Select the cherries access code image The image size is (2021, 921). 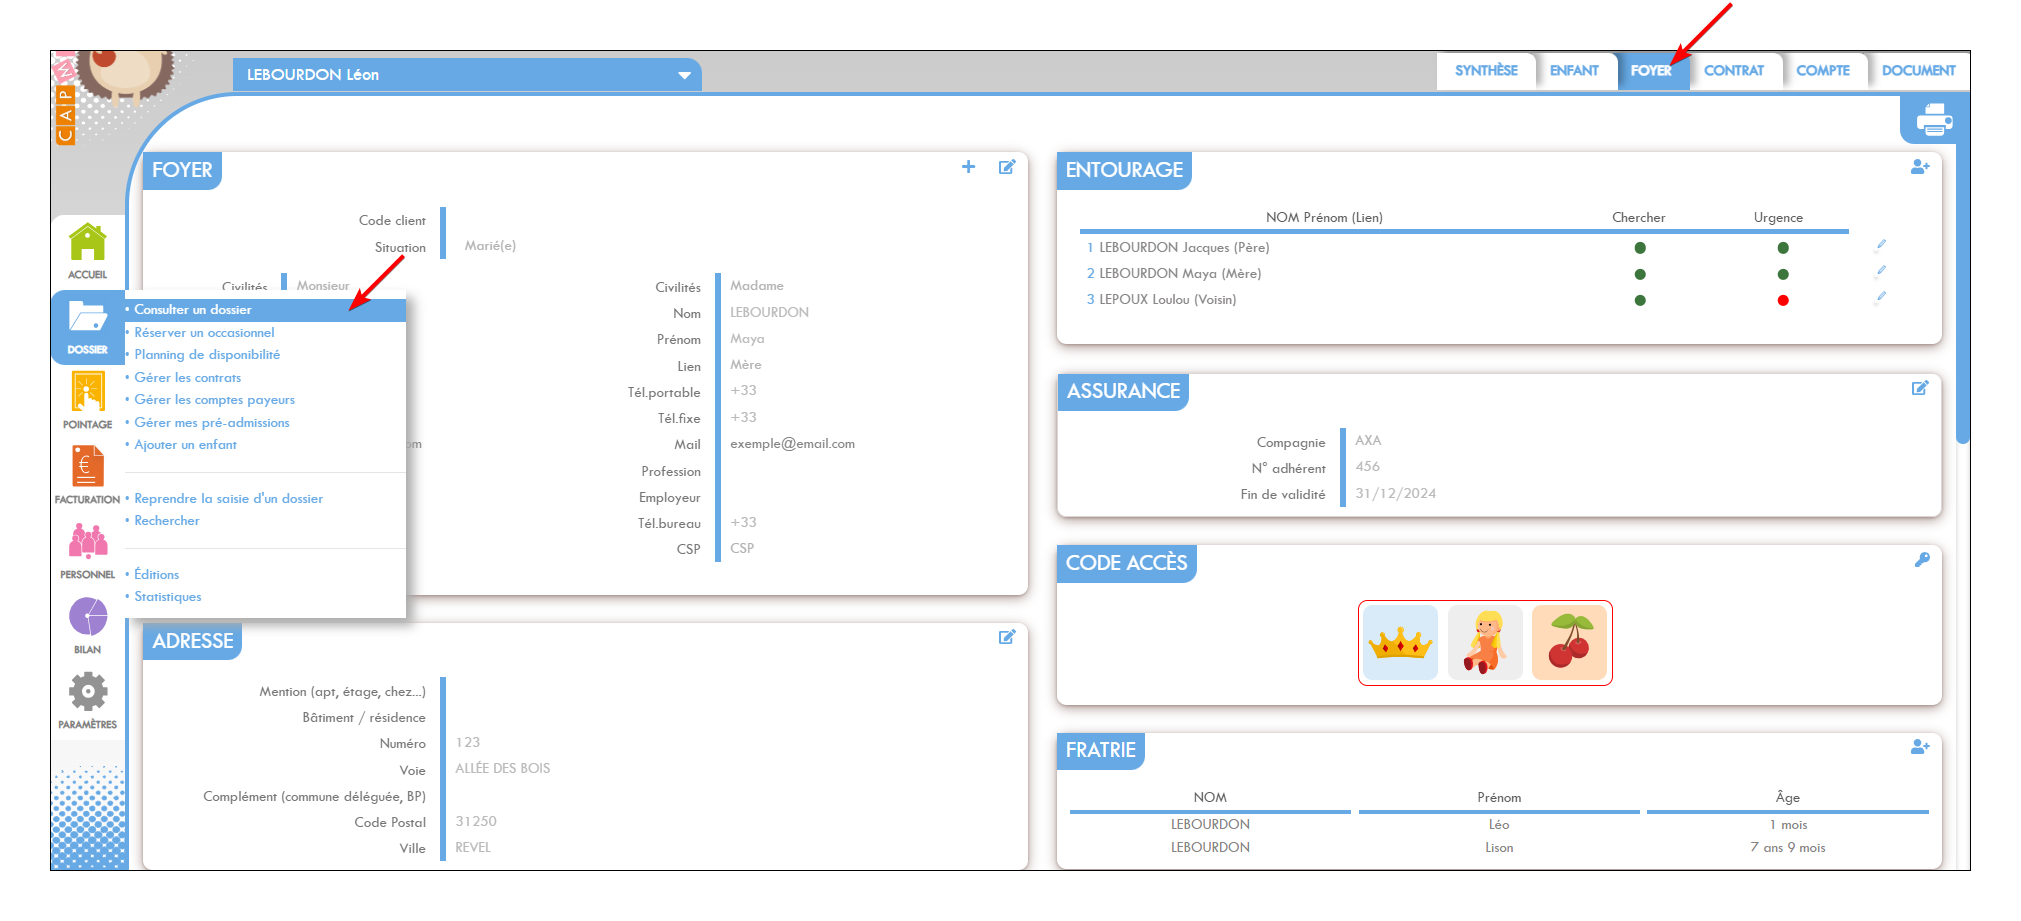point(1570,643)
